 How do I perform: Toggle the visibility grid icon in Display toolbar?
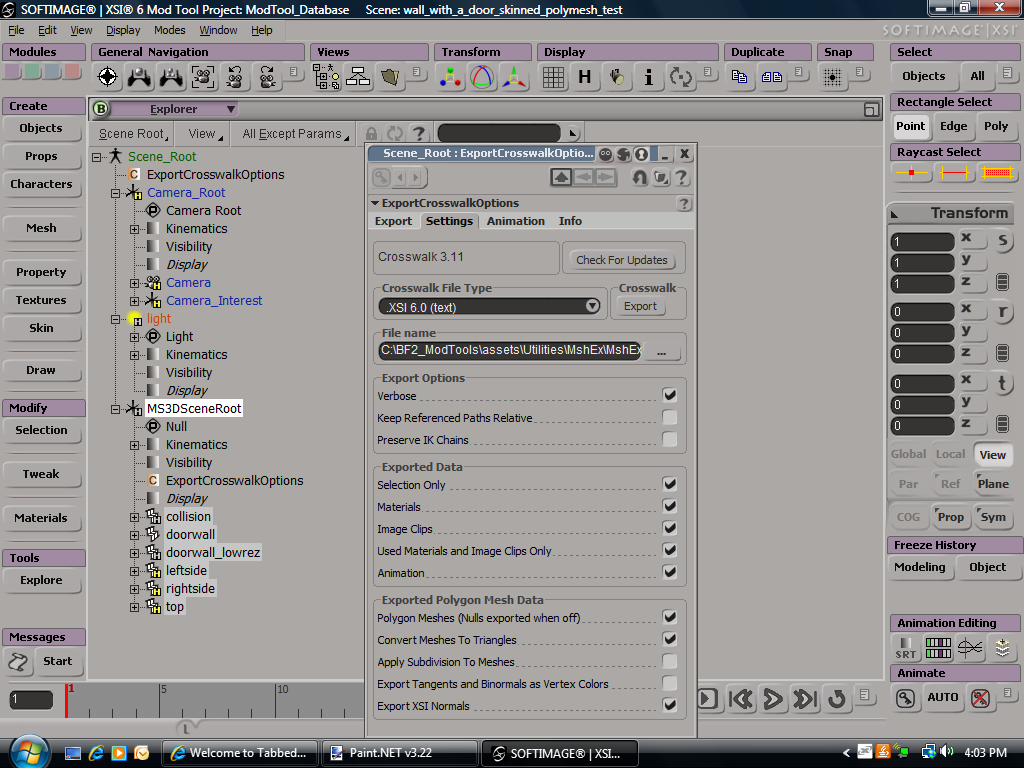(553, 78)
